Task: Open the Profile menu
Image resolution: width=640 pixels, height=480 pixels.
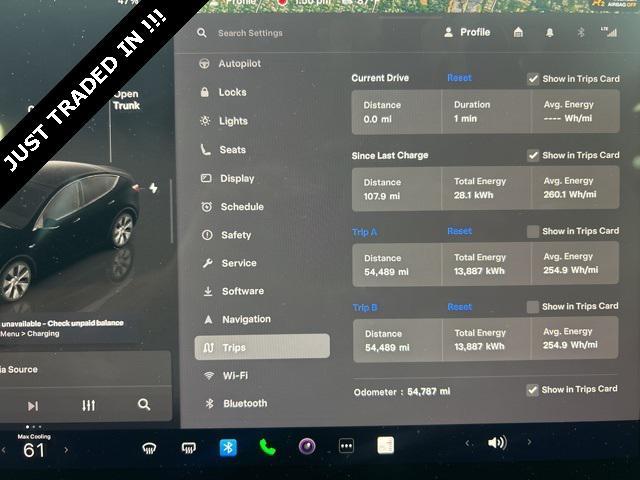Action: pos(467,32)
